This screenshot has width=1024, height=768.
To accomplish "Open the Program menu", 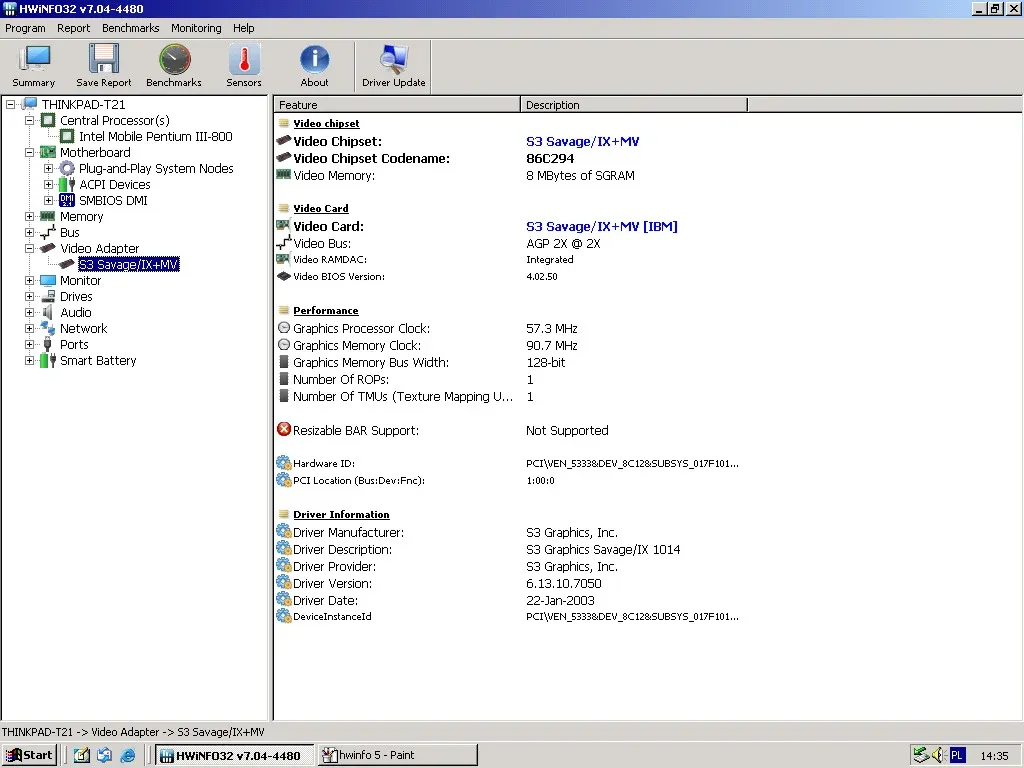I will coord(25,28).
